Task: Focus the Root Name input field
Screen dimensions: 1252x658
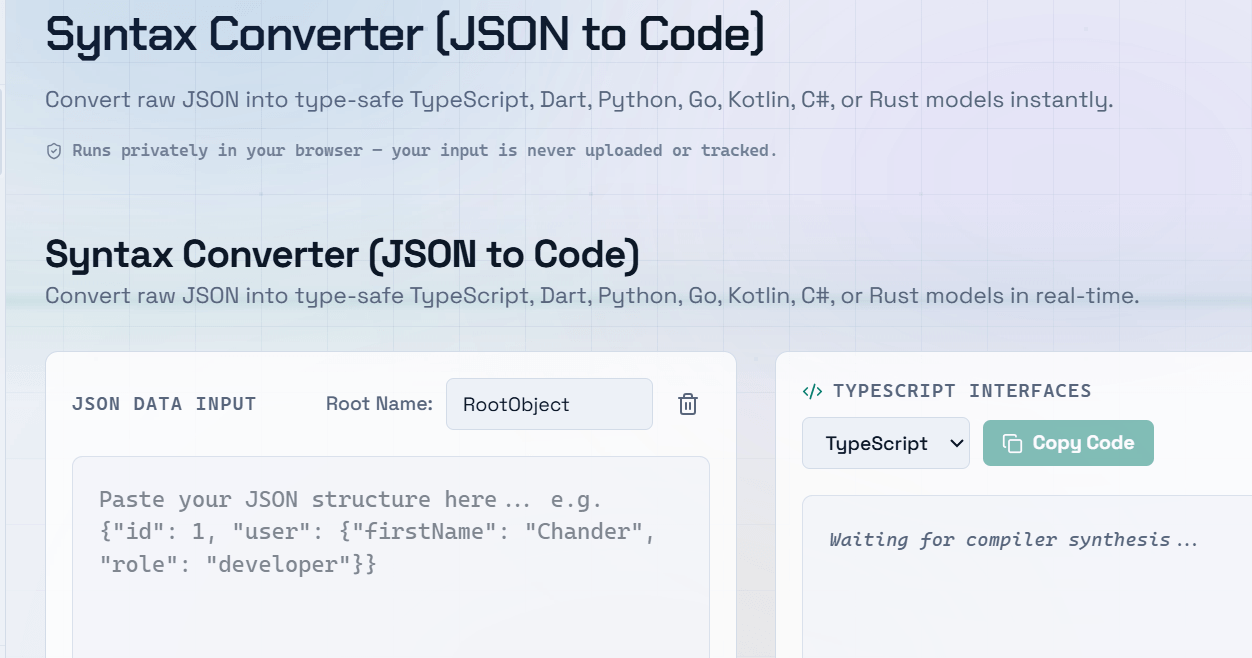Action: pyautogui.click(x=549, y=404)
